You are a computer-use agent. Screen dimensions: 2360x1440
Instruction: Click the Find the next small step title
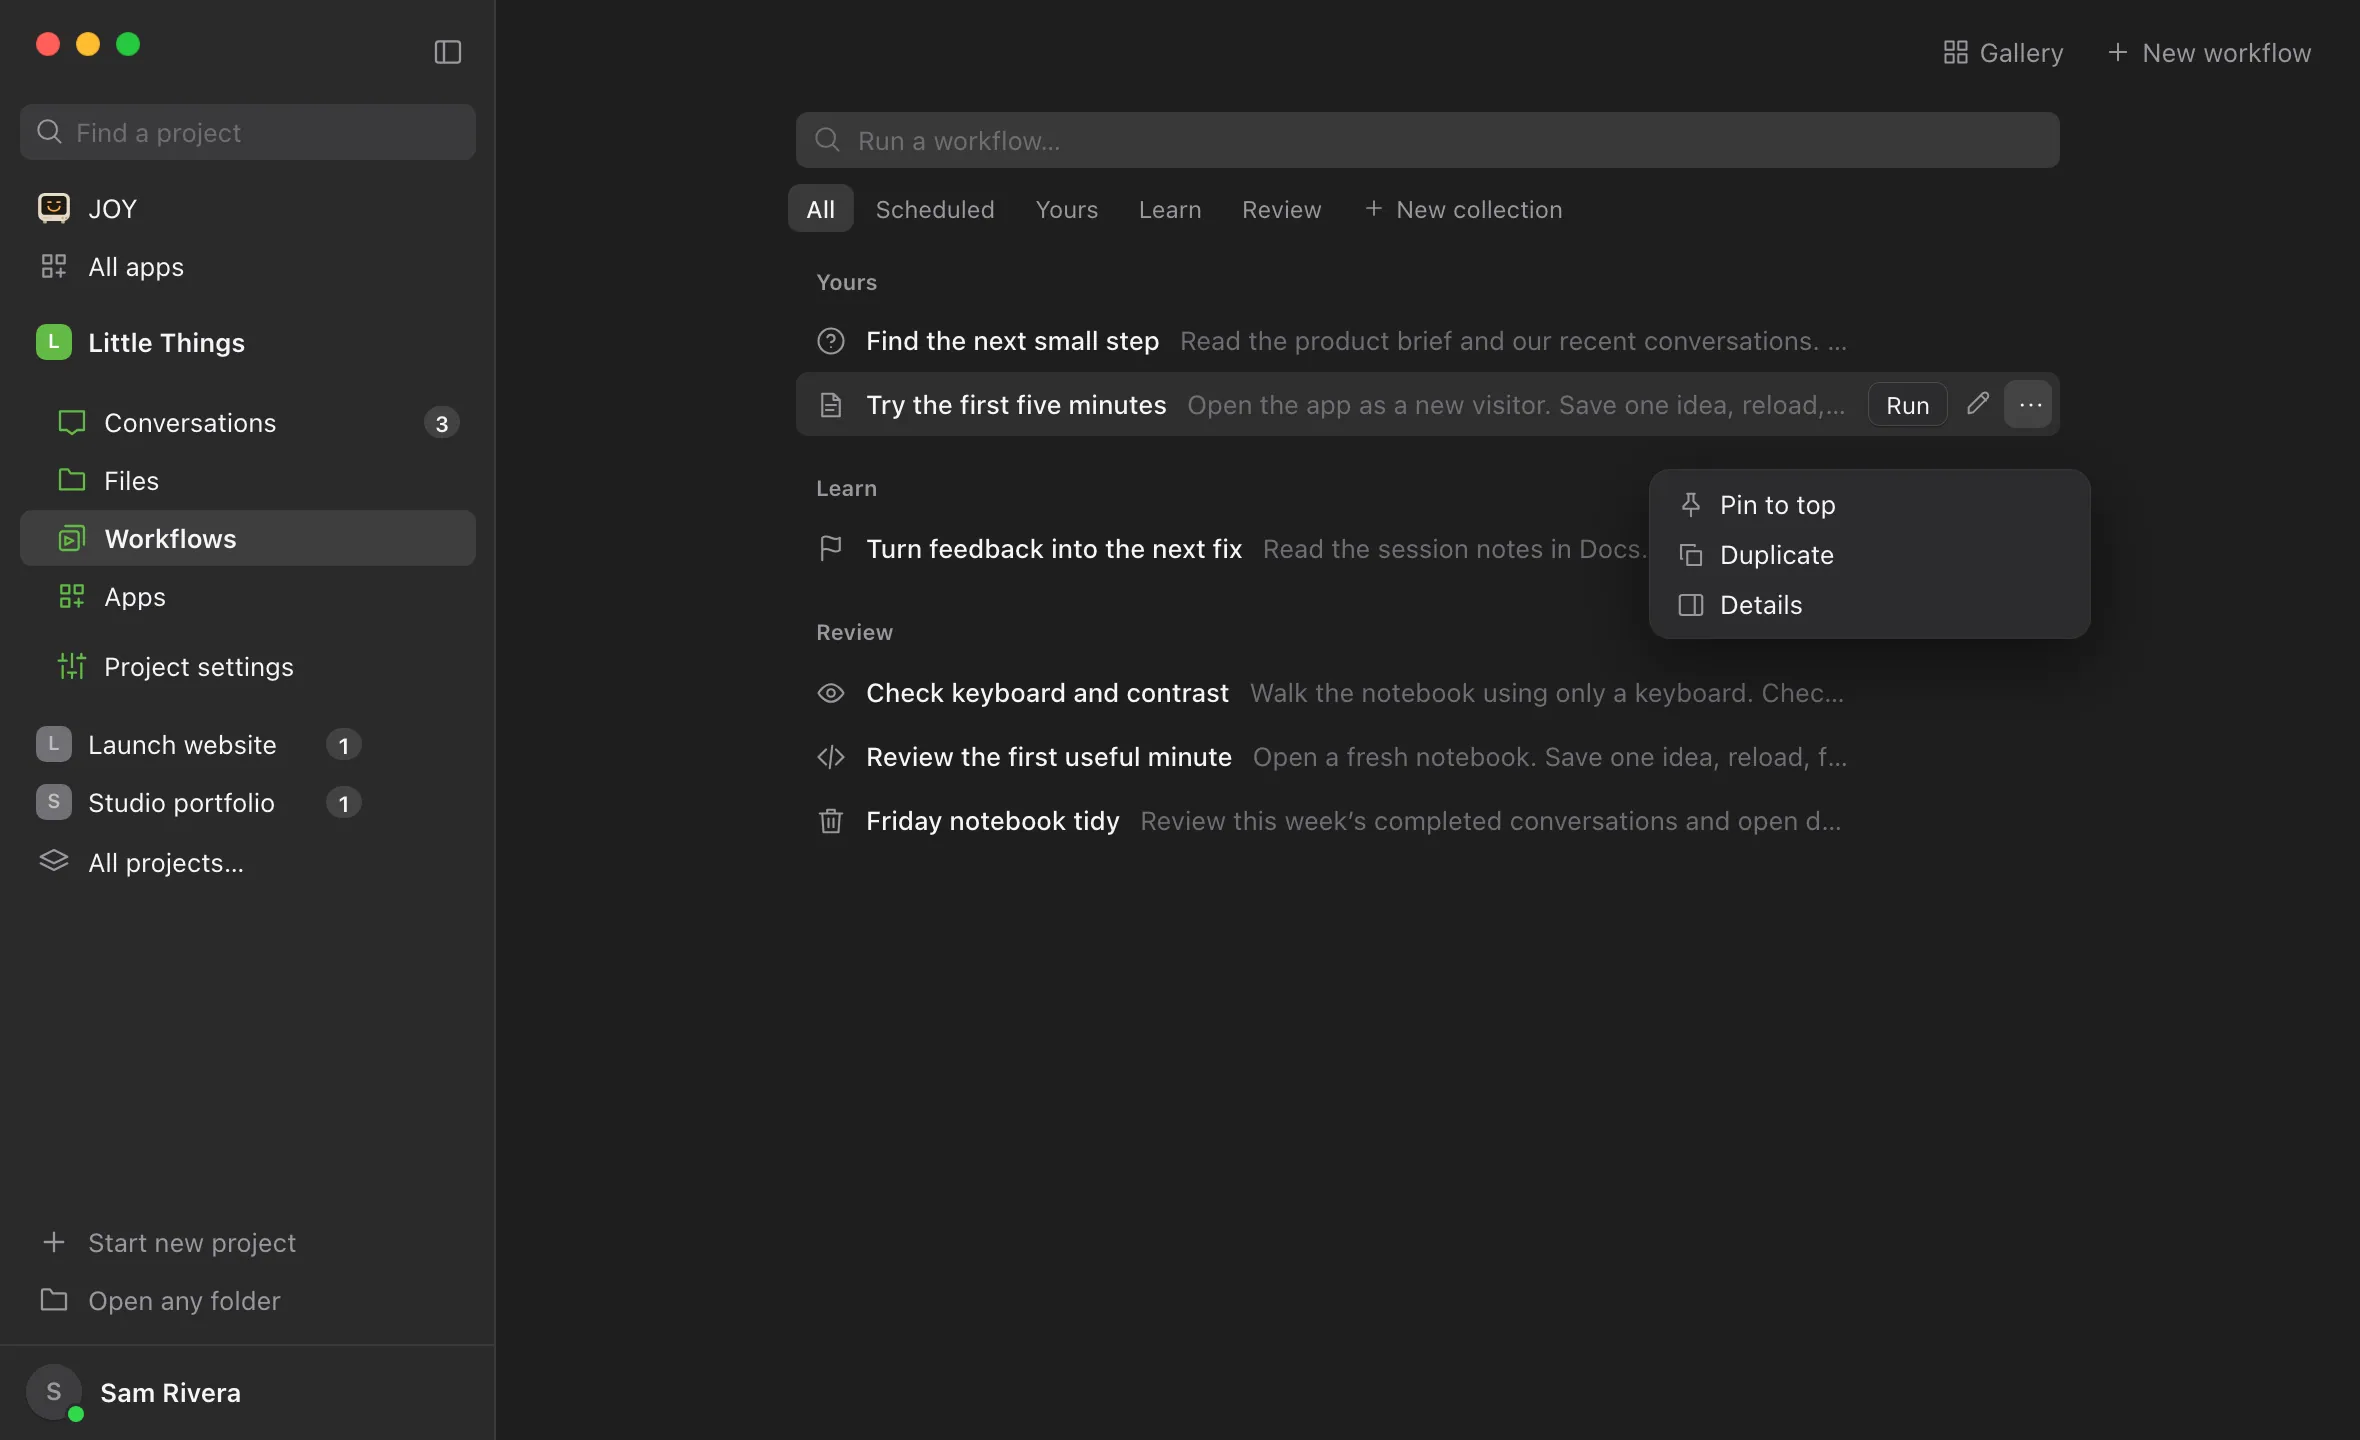click(1012, 341)
